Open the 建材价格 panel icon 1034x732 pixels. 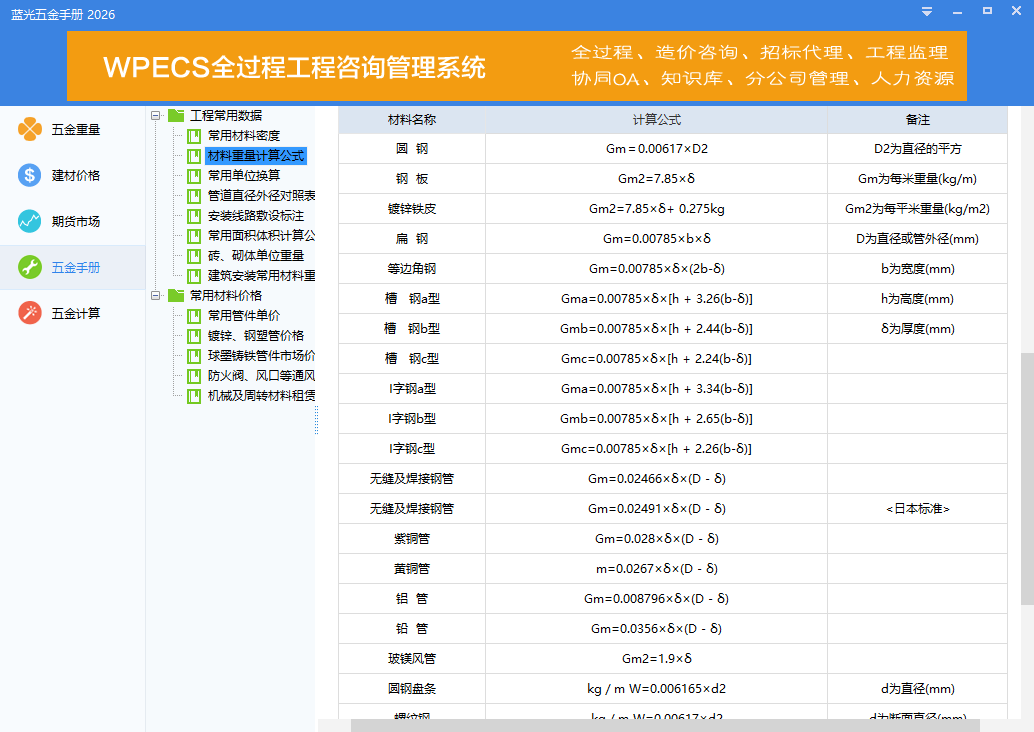point(29,175)
